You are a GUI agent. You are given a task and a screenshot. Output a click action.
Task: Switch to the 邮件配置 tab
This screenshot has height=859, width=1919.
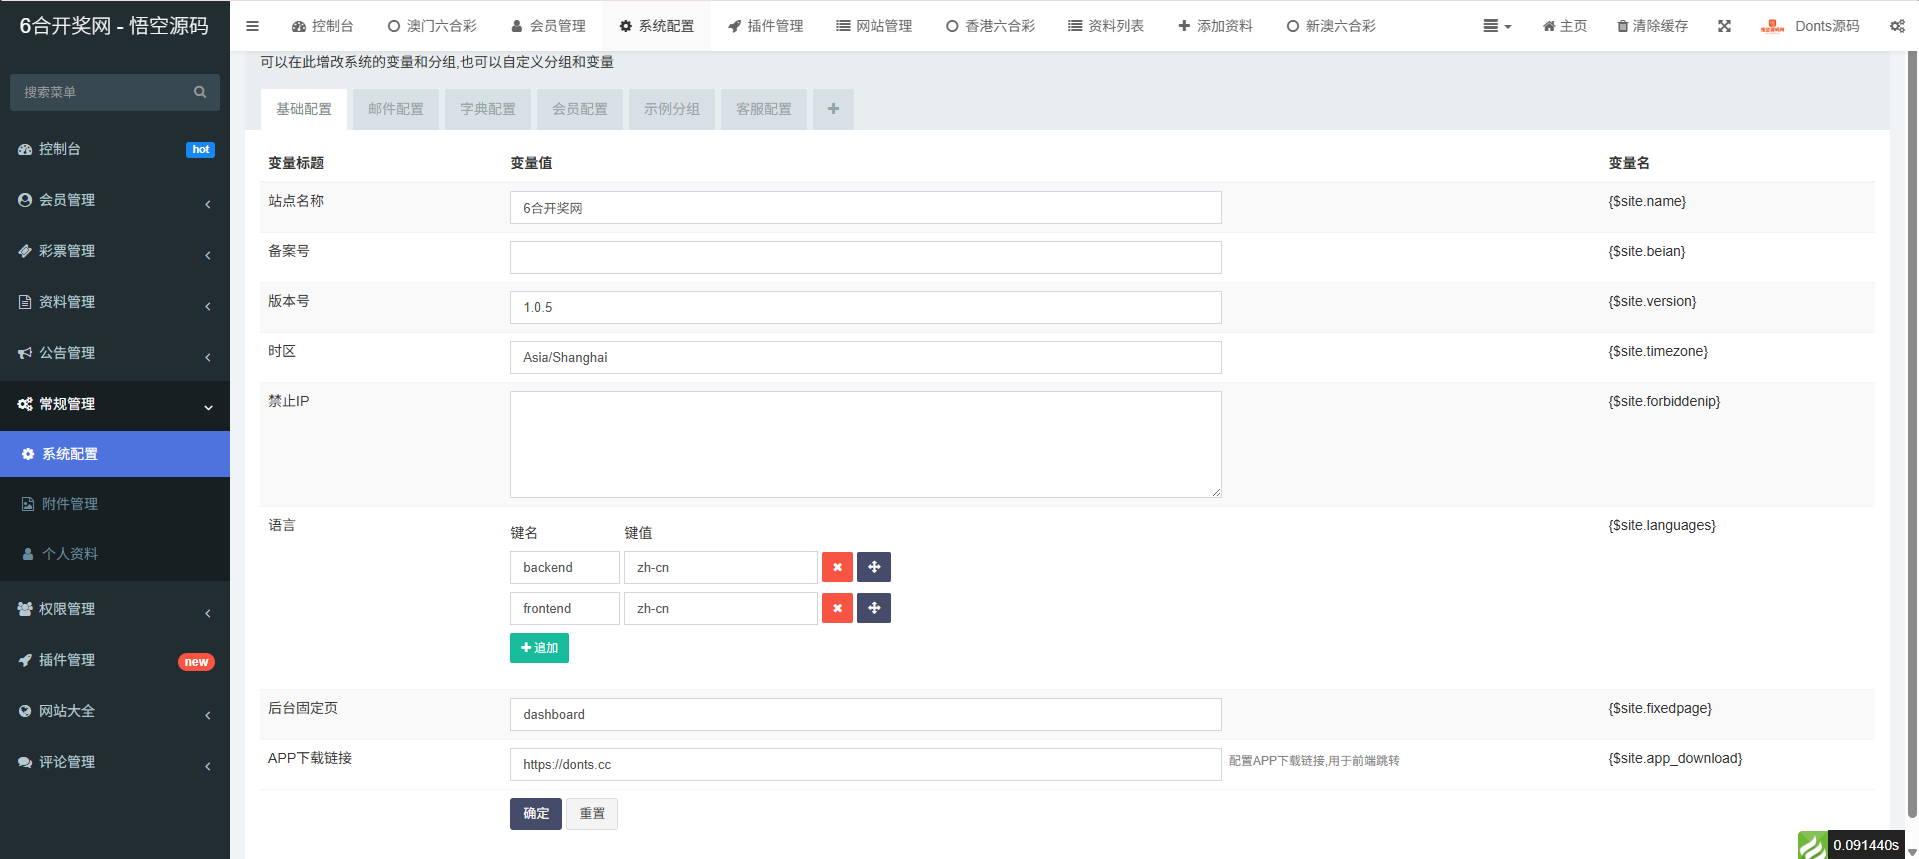pyautogui.click(x=395, y=109)
